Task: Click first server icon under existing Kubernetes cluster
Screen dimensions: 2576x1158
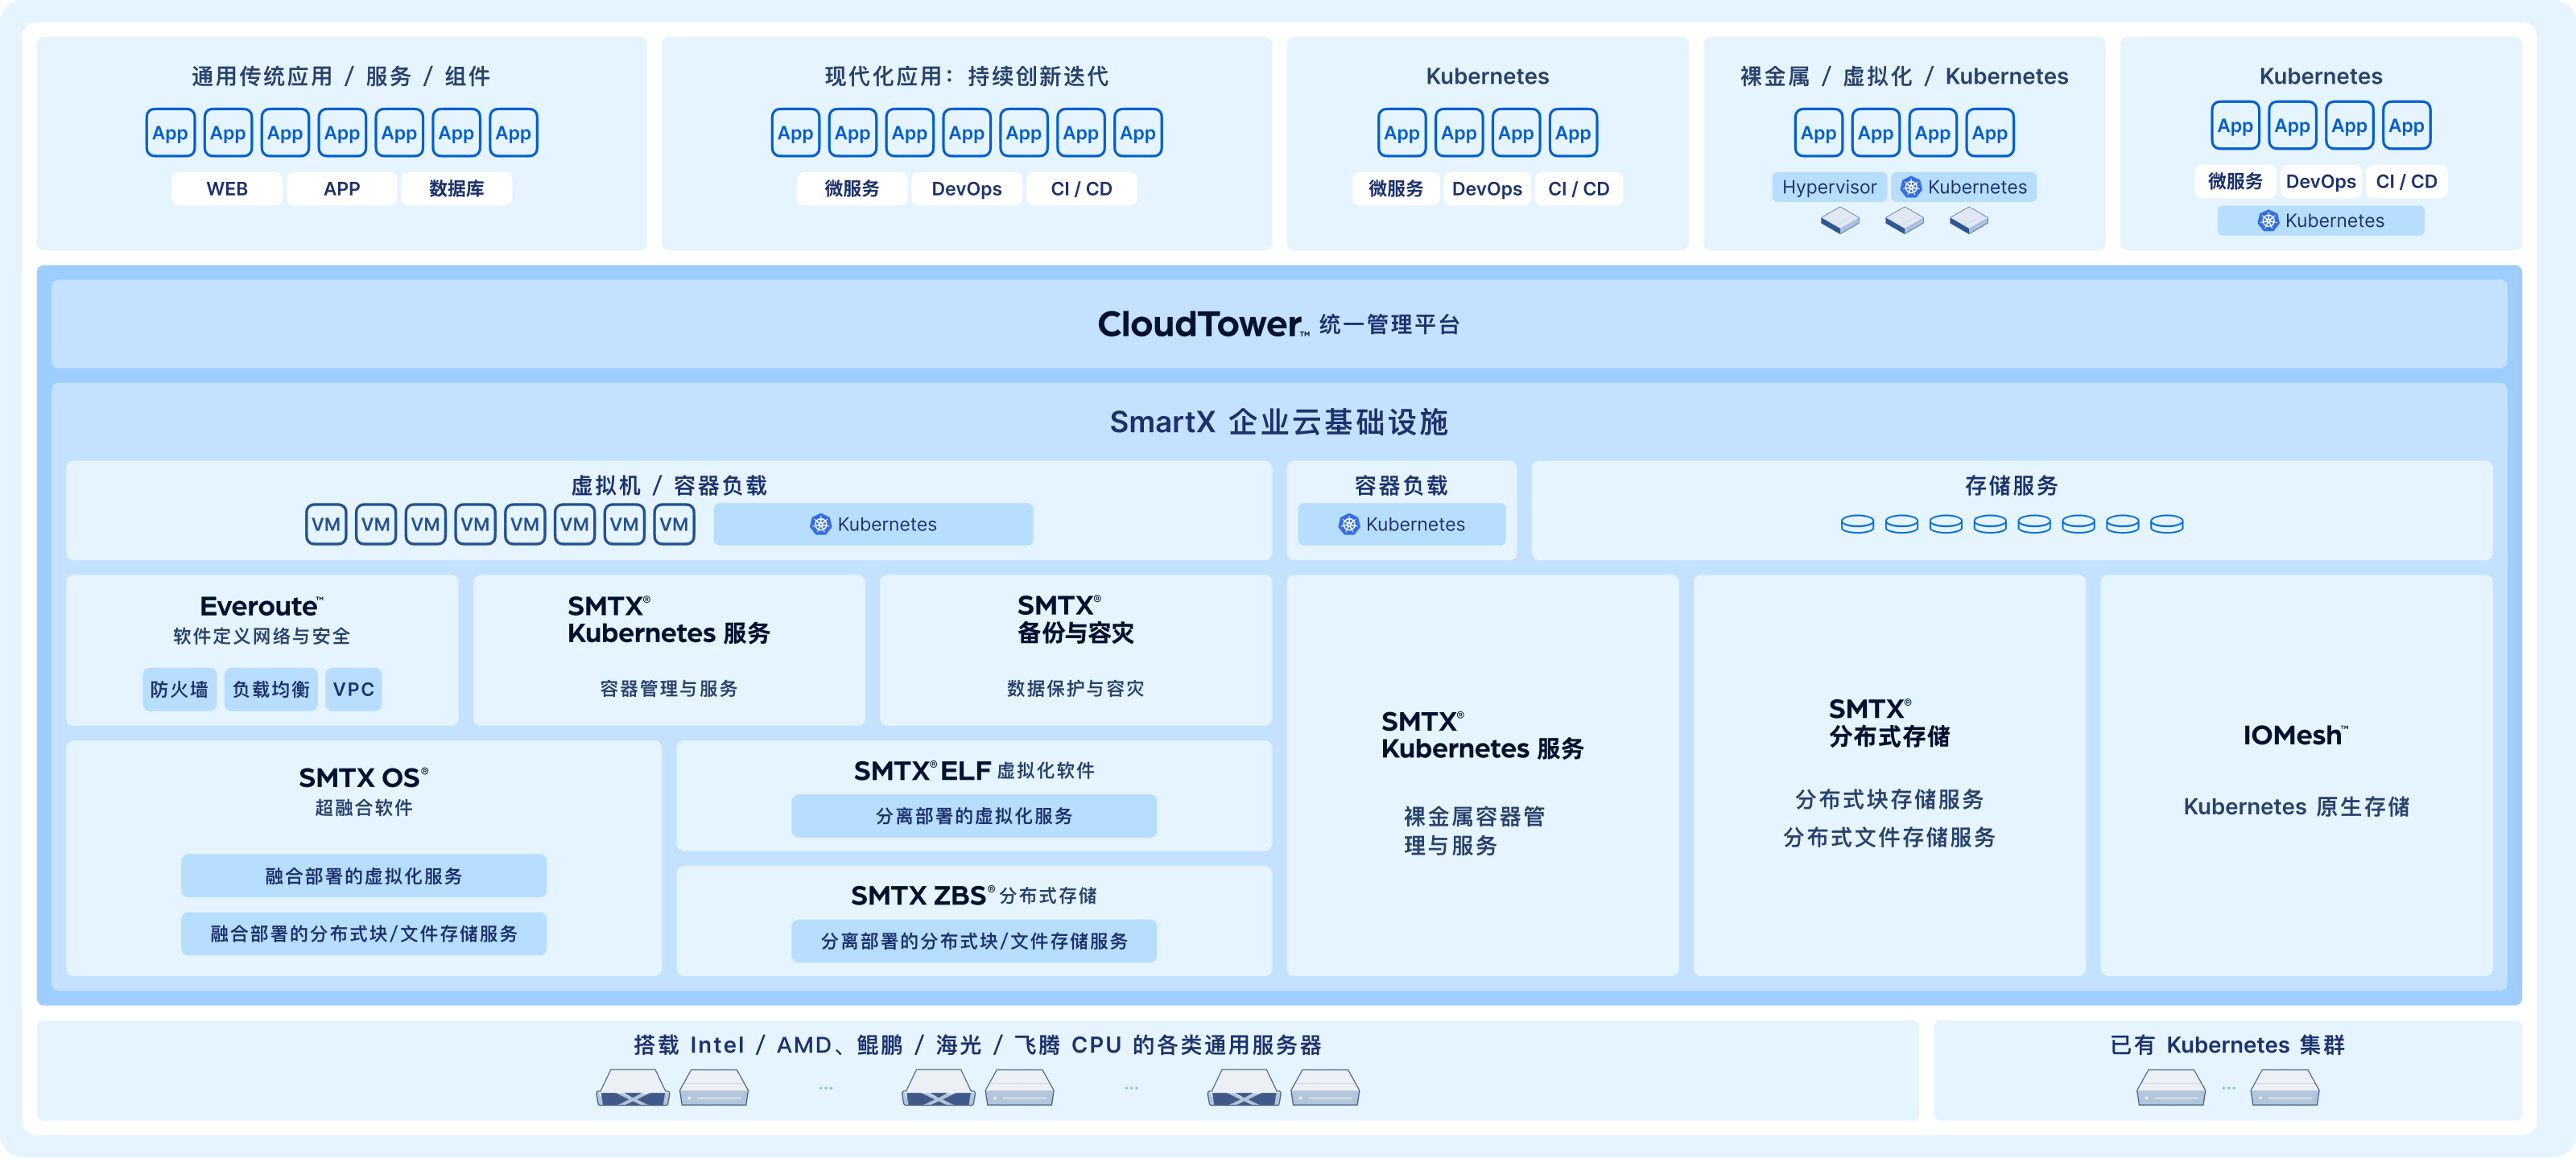Action: (2170, 1087)
